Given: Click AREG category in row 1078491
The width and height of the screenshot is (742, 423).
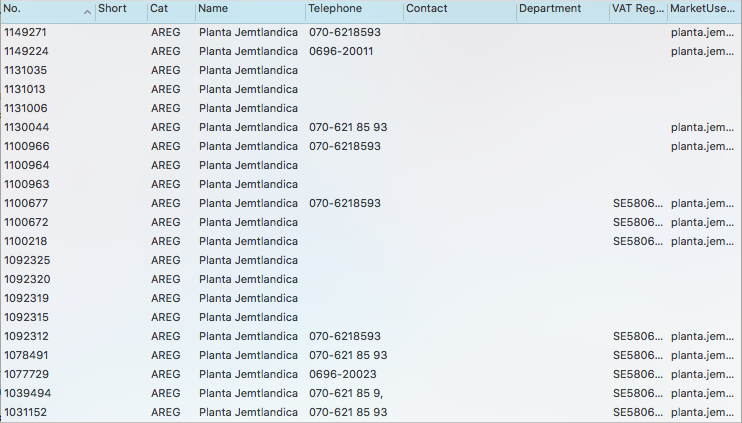Looking at the screenshot, I should click(x=166, y=355).
